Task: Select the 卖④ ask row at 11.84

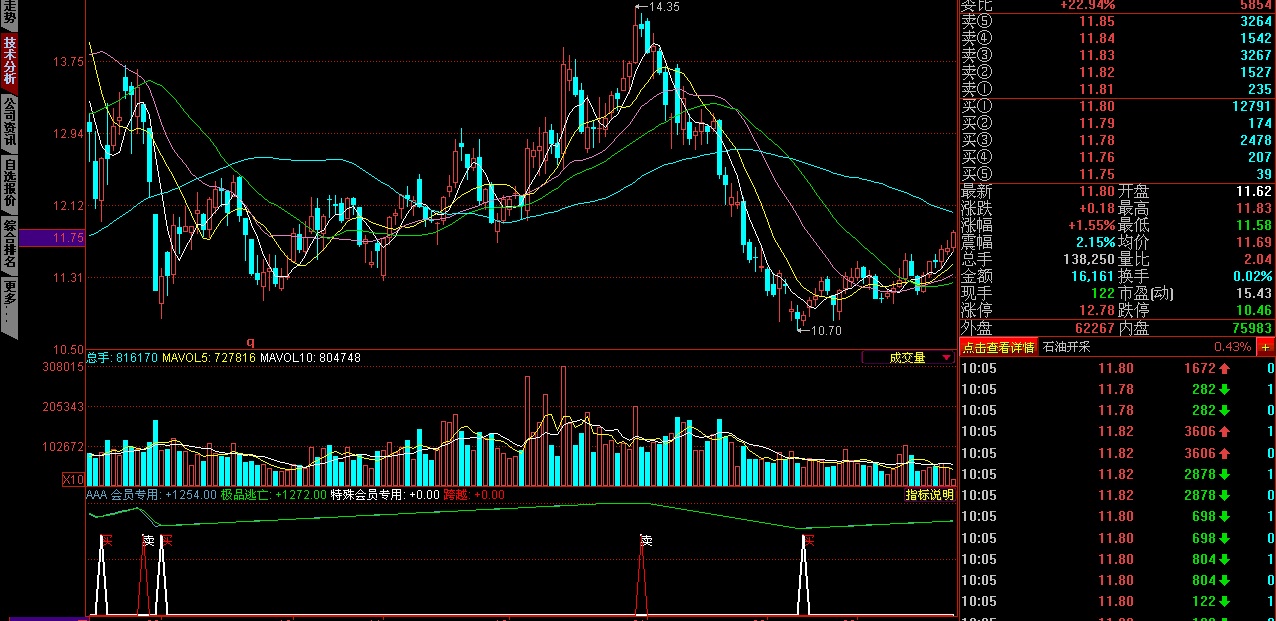Action: 1117,38
